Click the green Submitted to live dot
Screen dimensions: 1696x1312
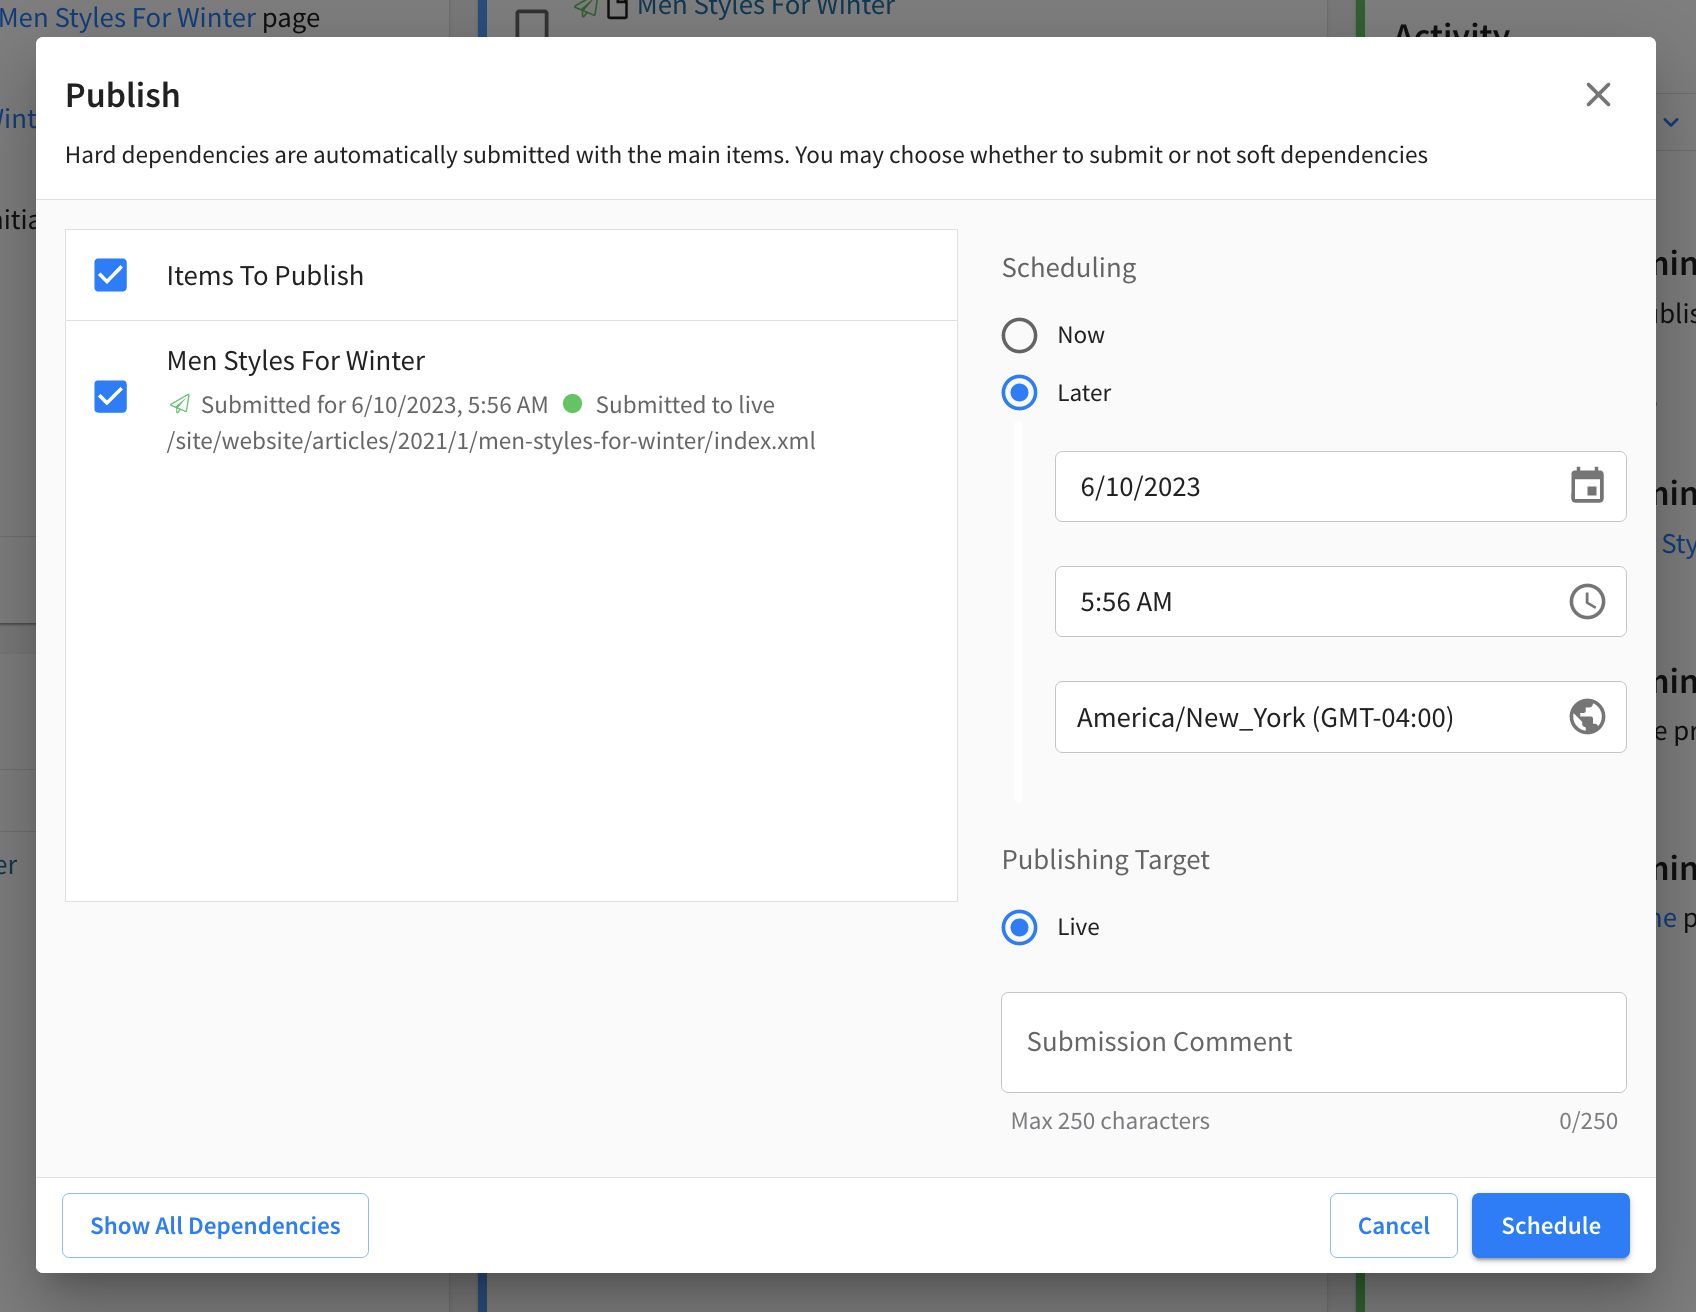(573, 404)
